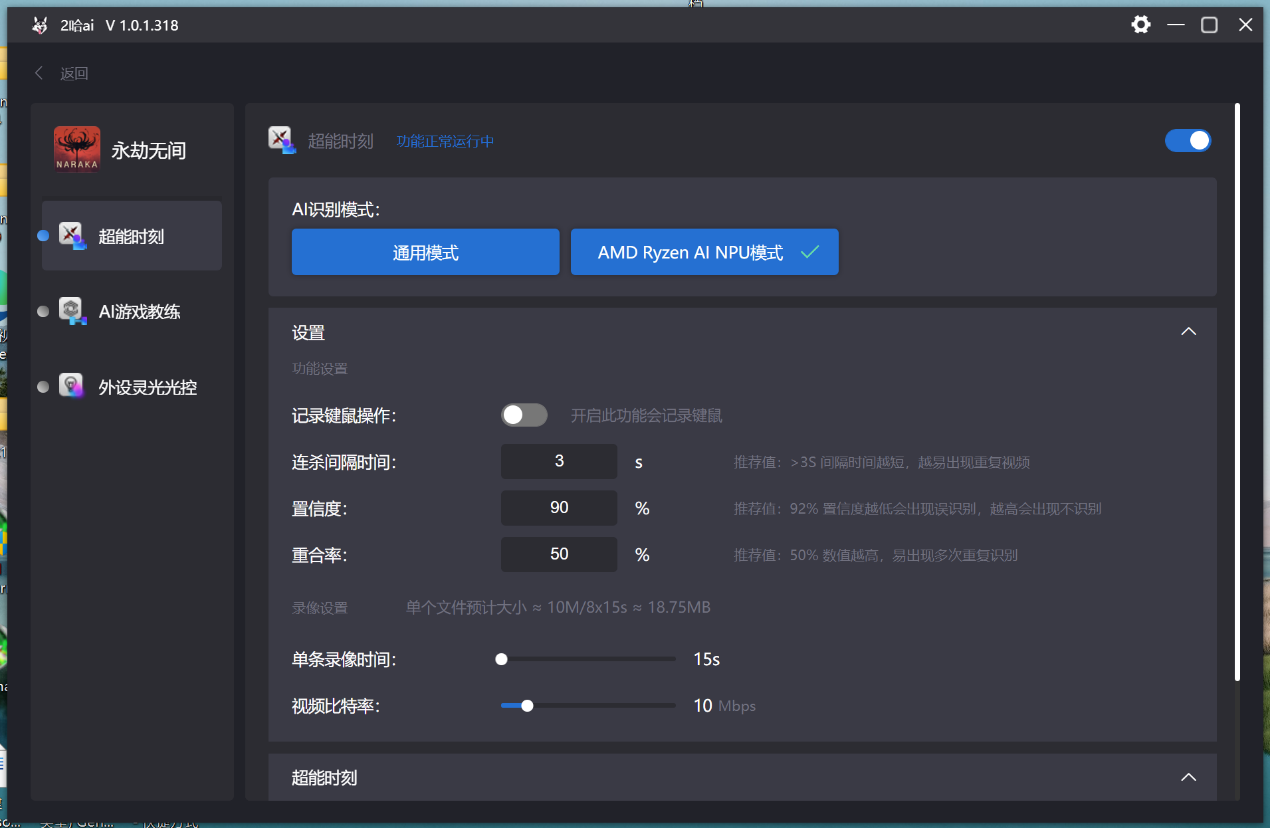Viewport: 1270px width, 828px height.
Task: Turn off the 超能时刻 main toggle
Action: click(x=1188, y=141)
